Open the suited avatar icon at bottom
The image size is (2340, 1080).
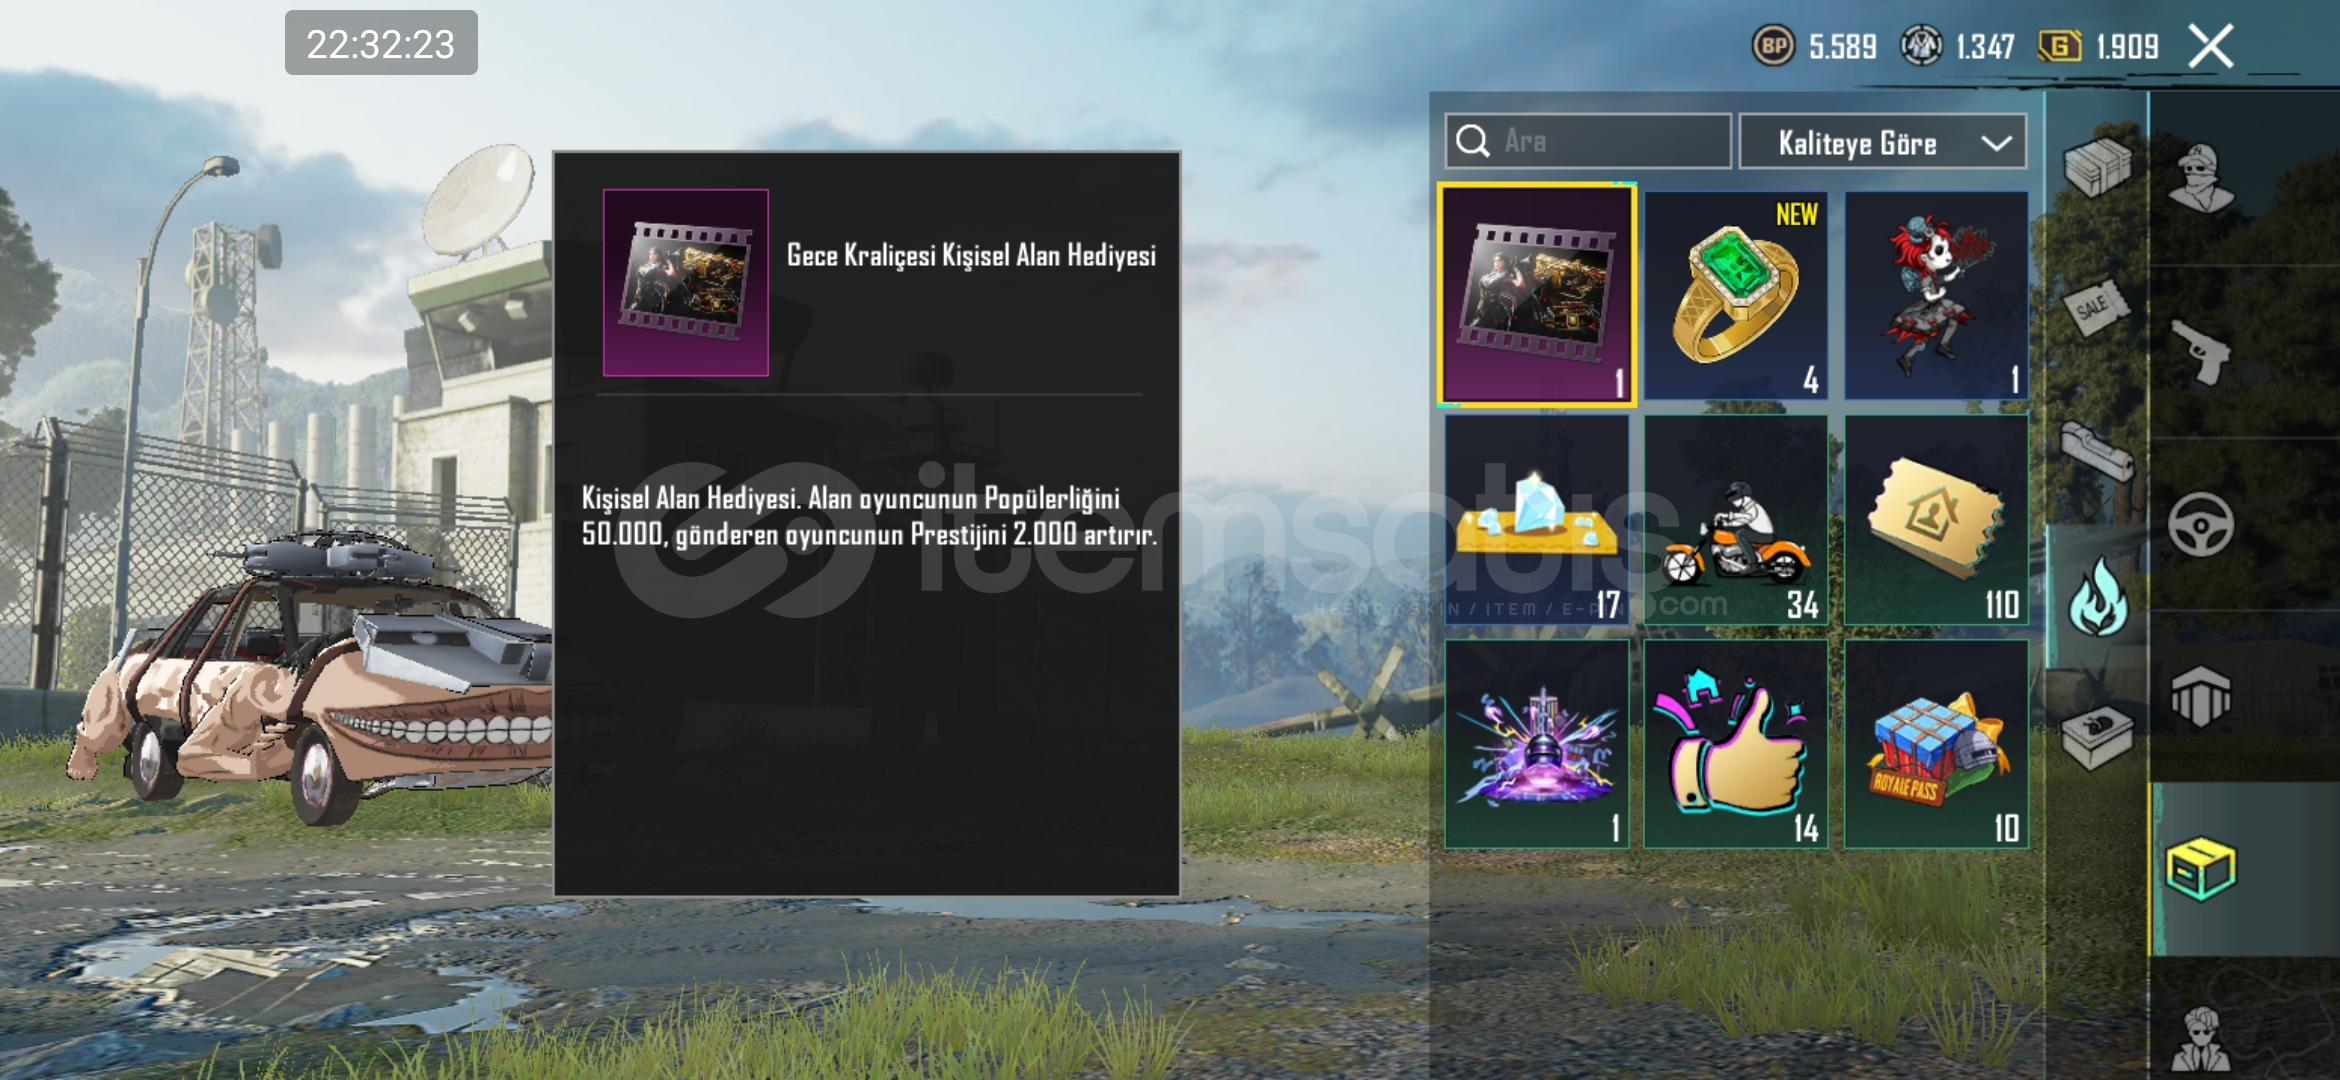pos(2202,1041)
